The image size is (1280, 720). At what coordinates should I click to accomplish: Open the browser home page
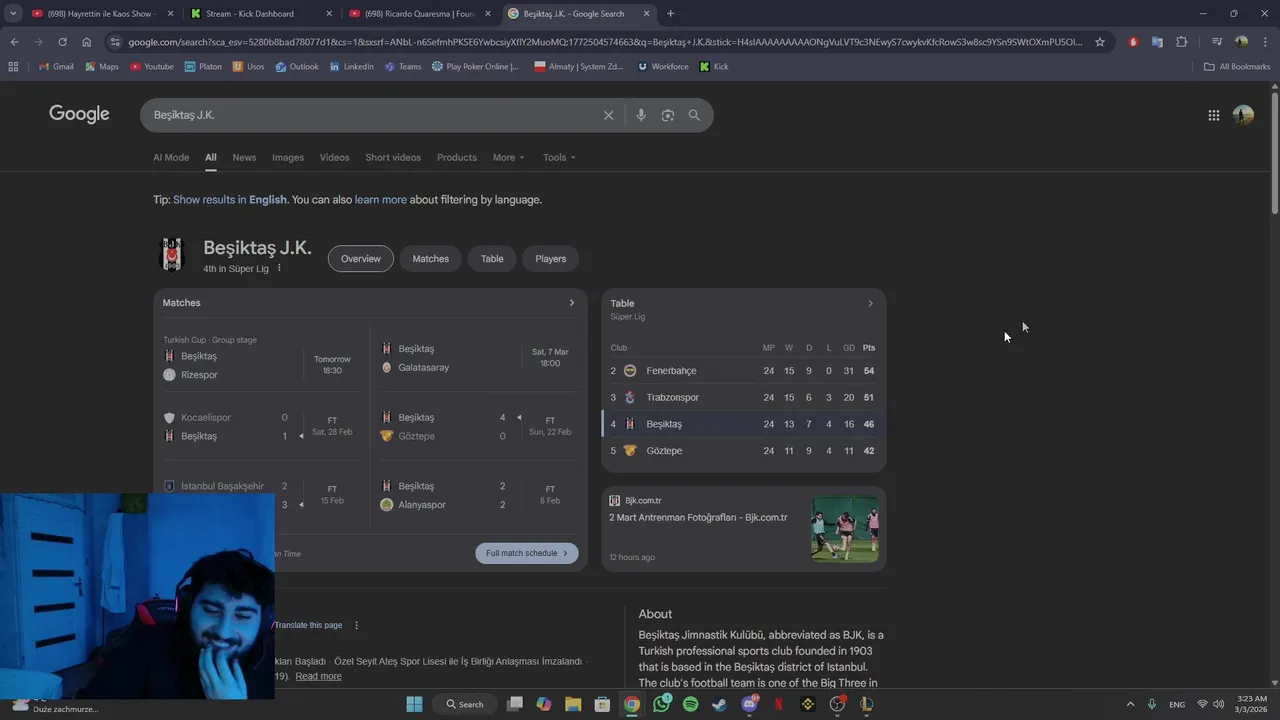tap(86, 42)
